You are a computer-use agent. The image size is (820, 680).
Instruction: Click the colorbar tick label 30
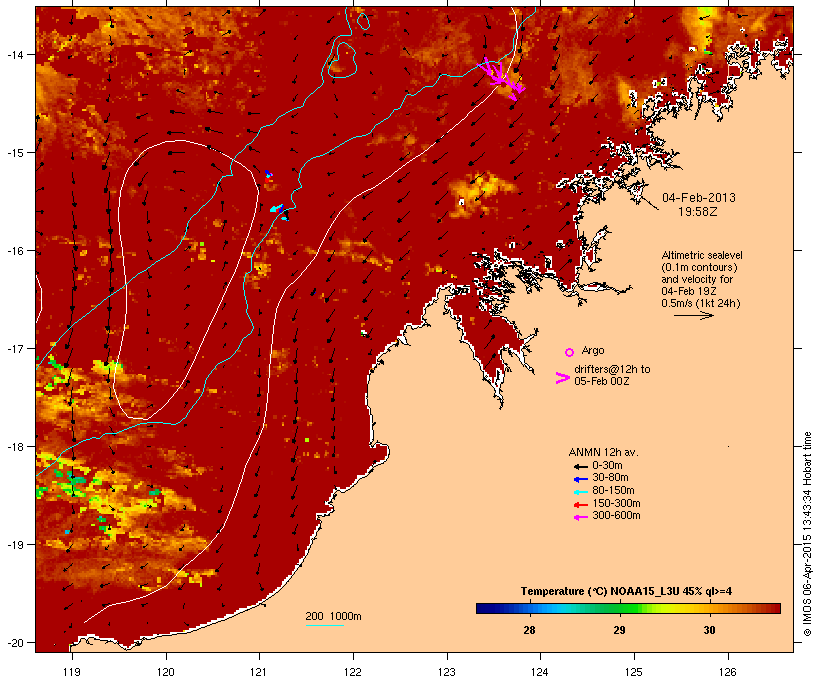click(x=709, y=630)
